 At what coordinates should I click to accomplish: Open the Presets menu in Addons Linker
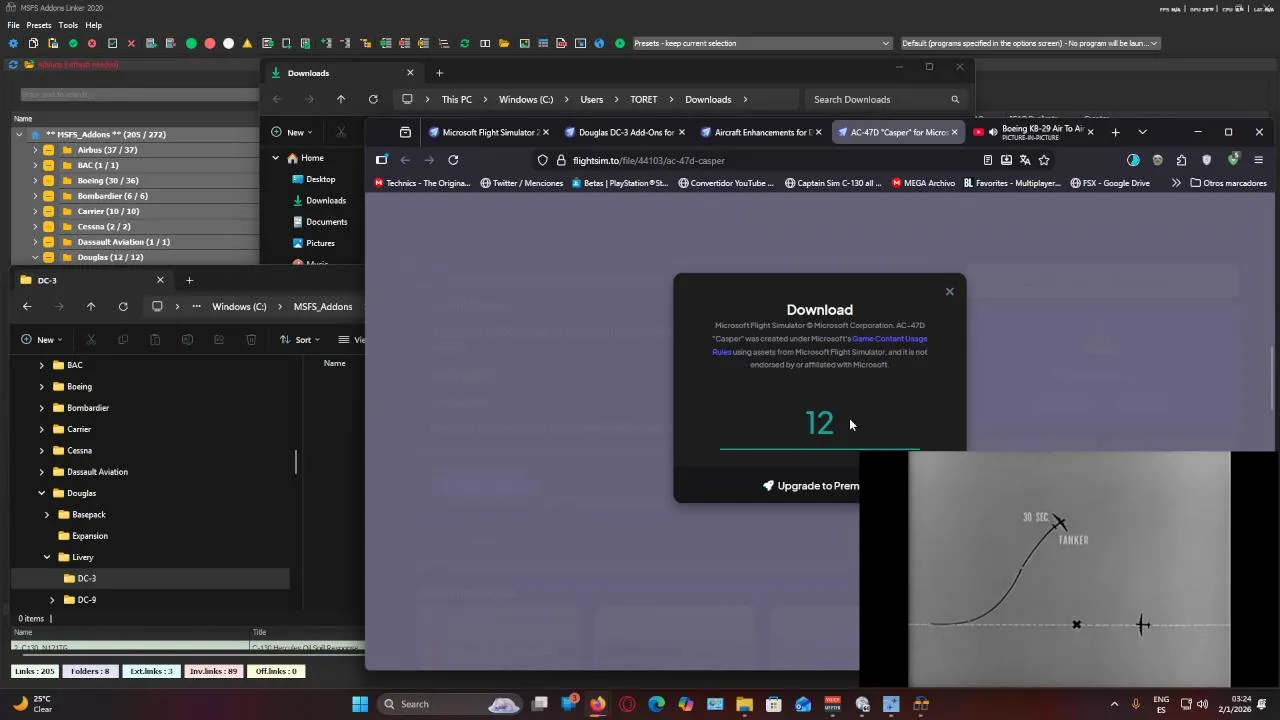[x=39, y=25]
